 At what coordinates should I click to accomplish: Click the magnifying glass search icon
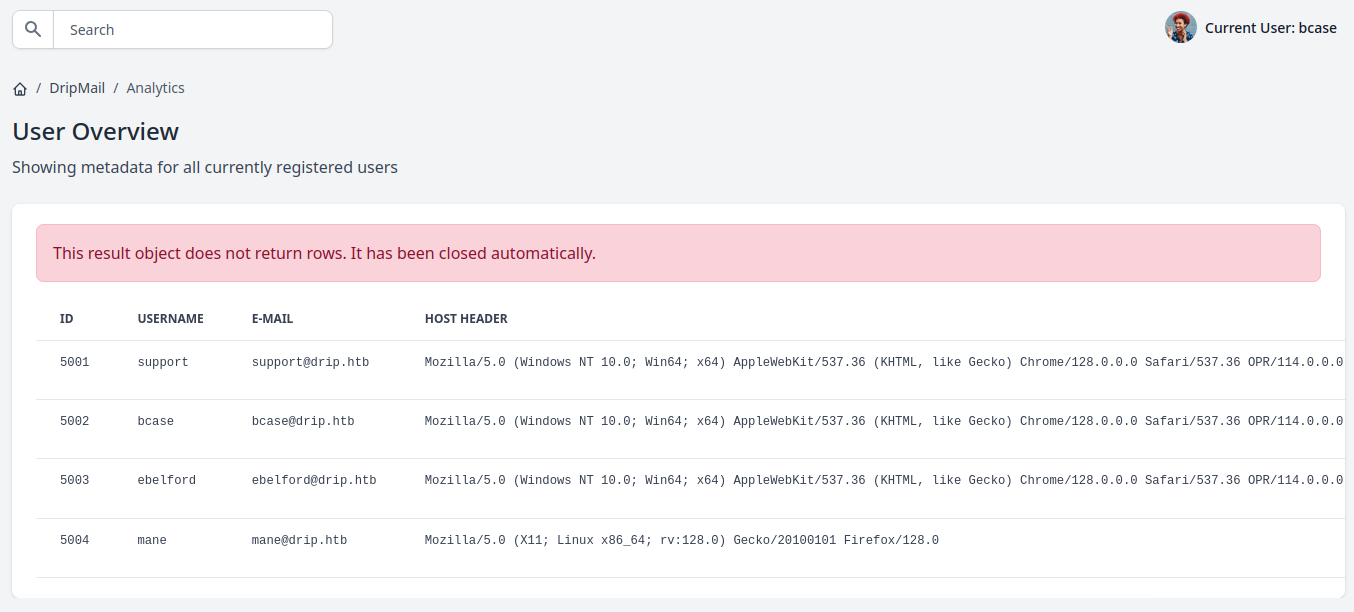click(x=33, y=30)
